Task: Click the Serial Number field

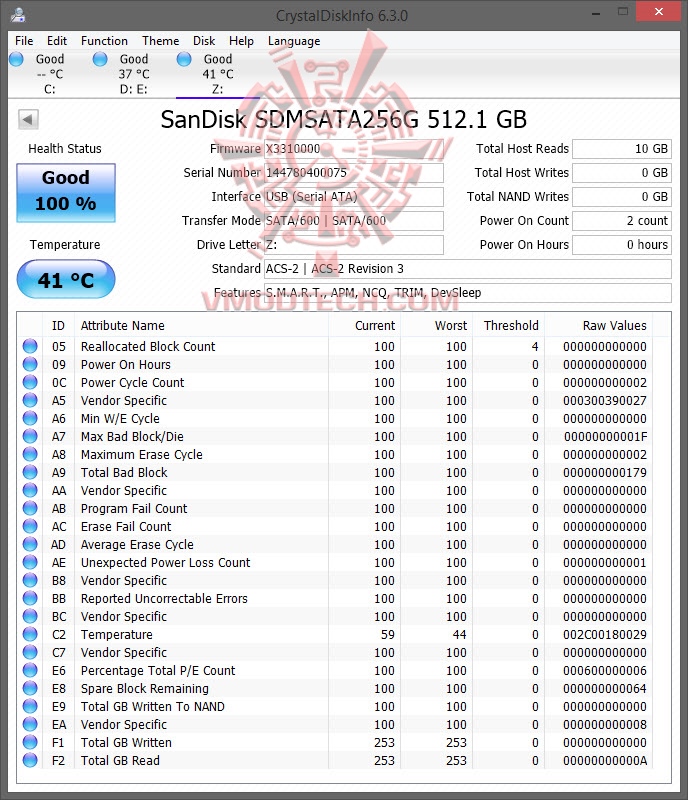Action: (x=354, y=173)
